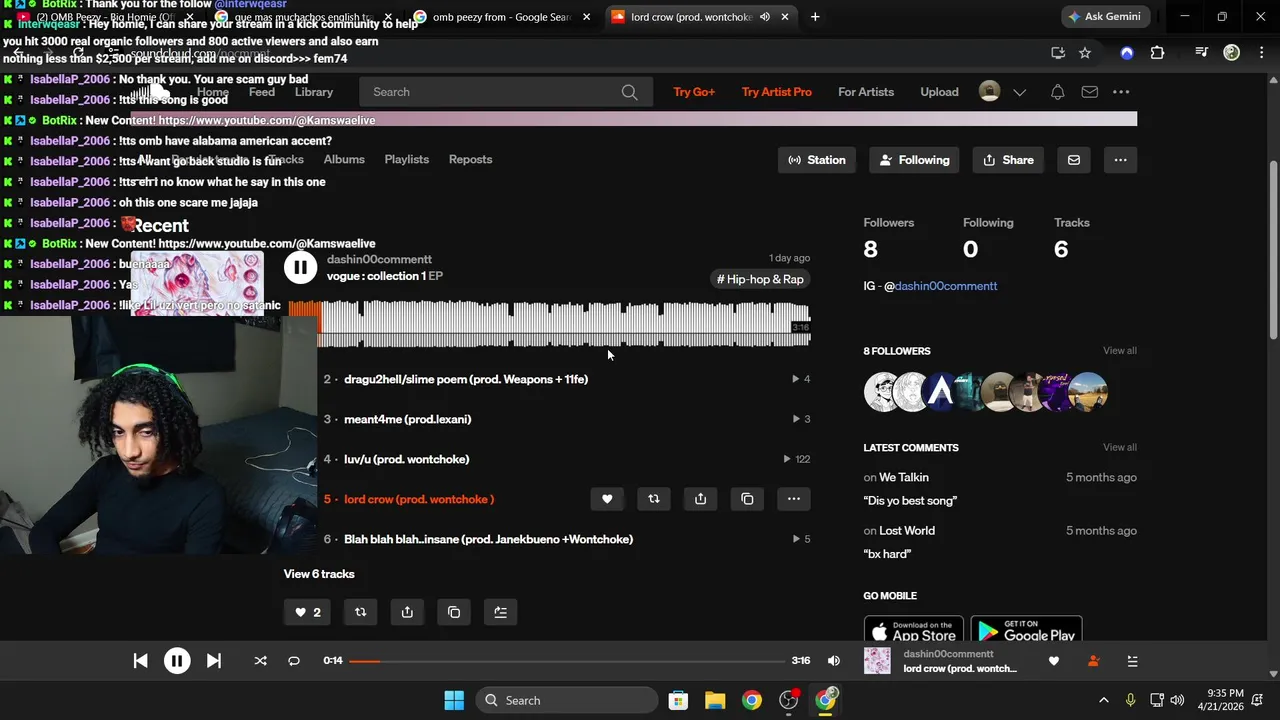Viewport: 1280px width, 720px height.
Task: Click the Ask Gemini button in Chrome
Action: point(1105,17)
